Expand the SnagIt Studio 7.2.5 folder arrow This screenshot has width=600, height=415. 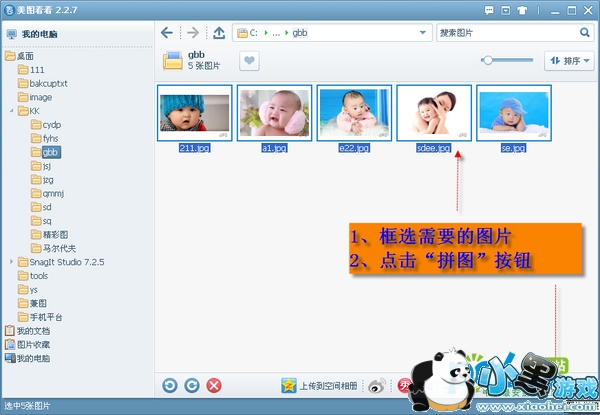(x=11, y=262)
